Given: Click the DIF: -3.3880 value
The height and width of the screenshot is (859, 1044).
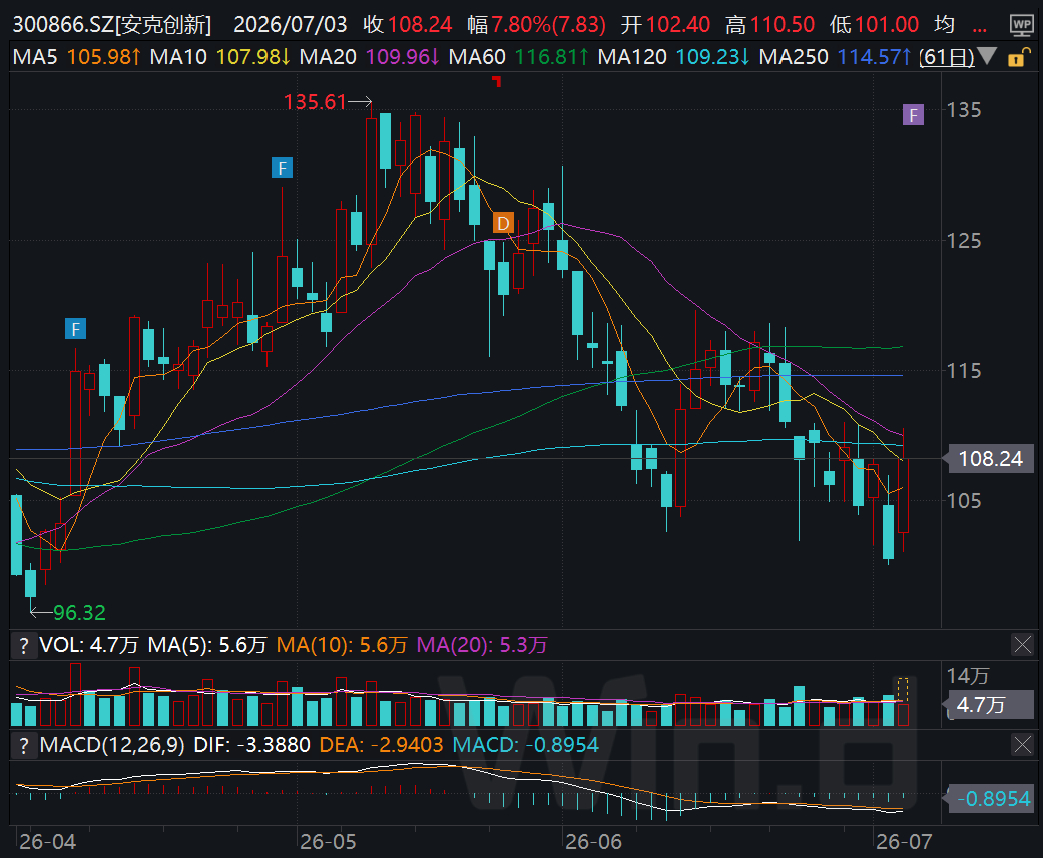Looking at the screenshot, I should [252, 745].
